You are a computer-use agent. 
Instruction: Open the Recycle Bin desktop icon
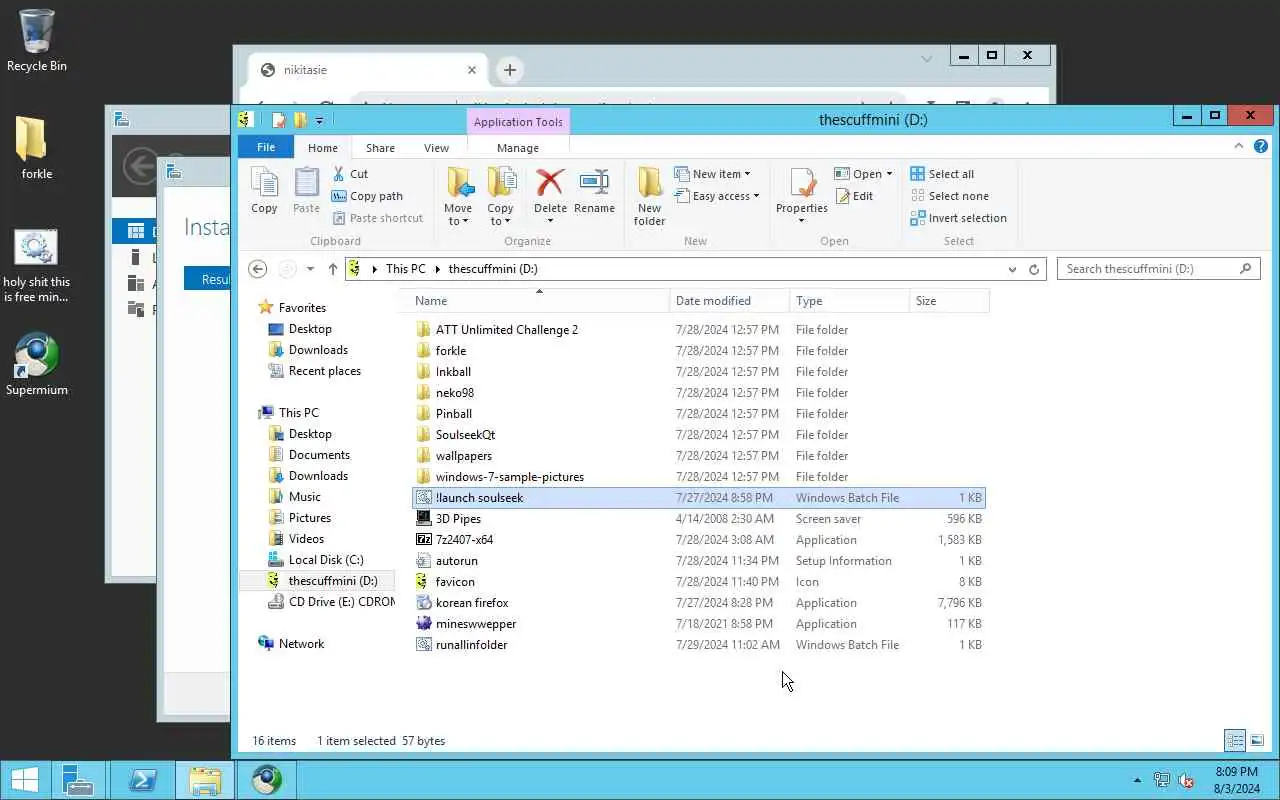[37, 41]
